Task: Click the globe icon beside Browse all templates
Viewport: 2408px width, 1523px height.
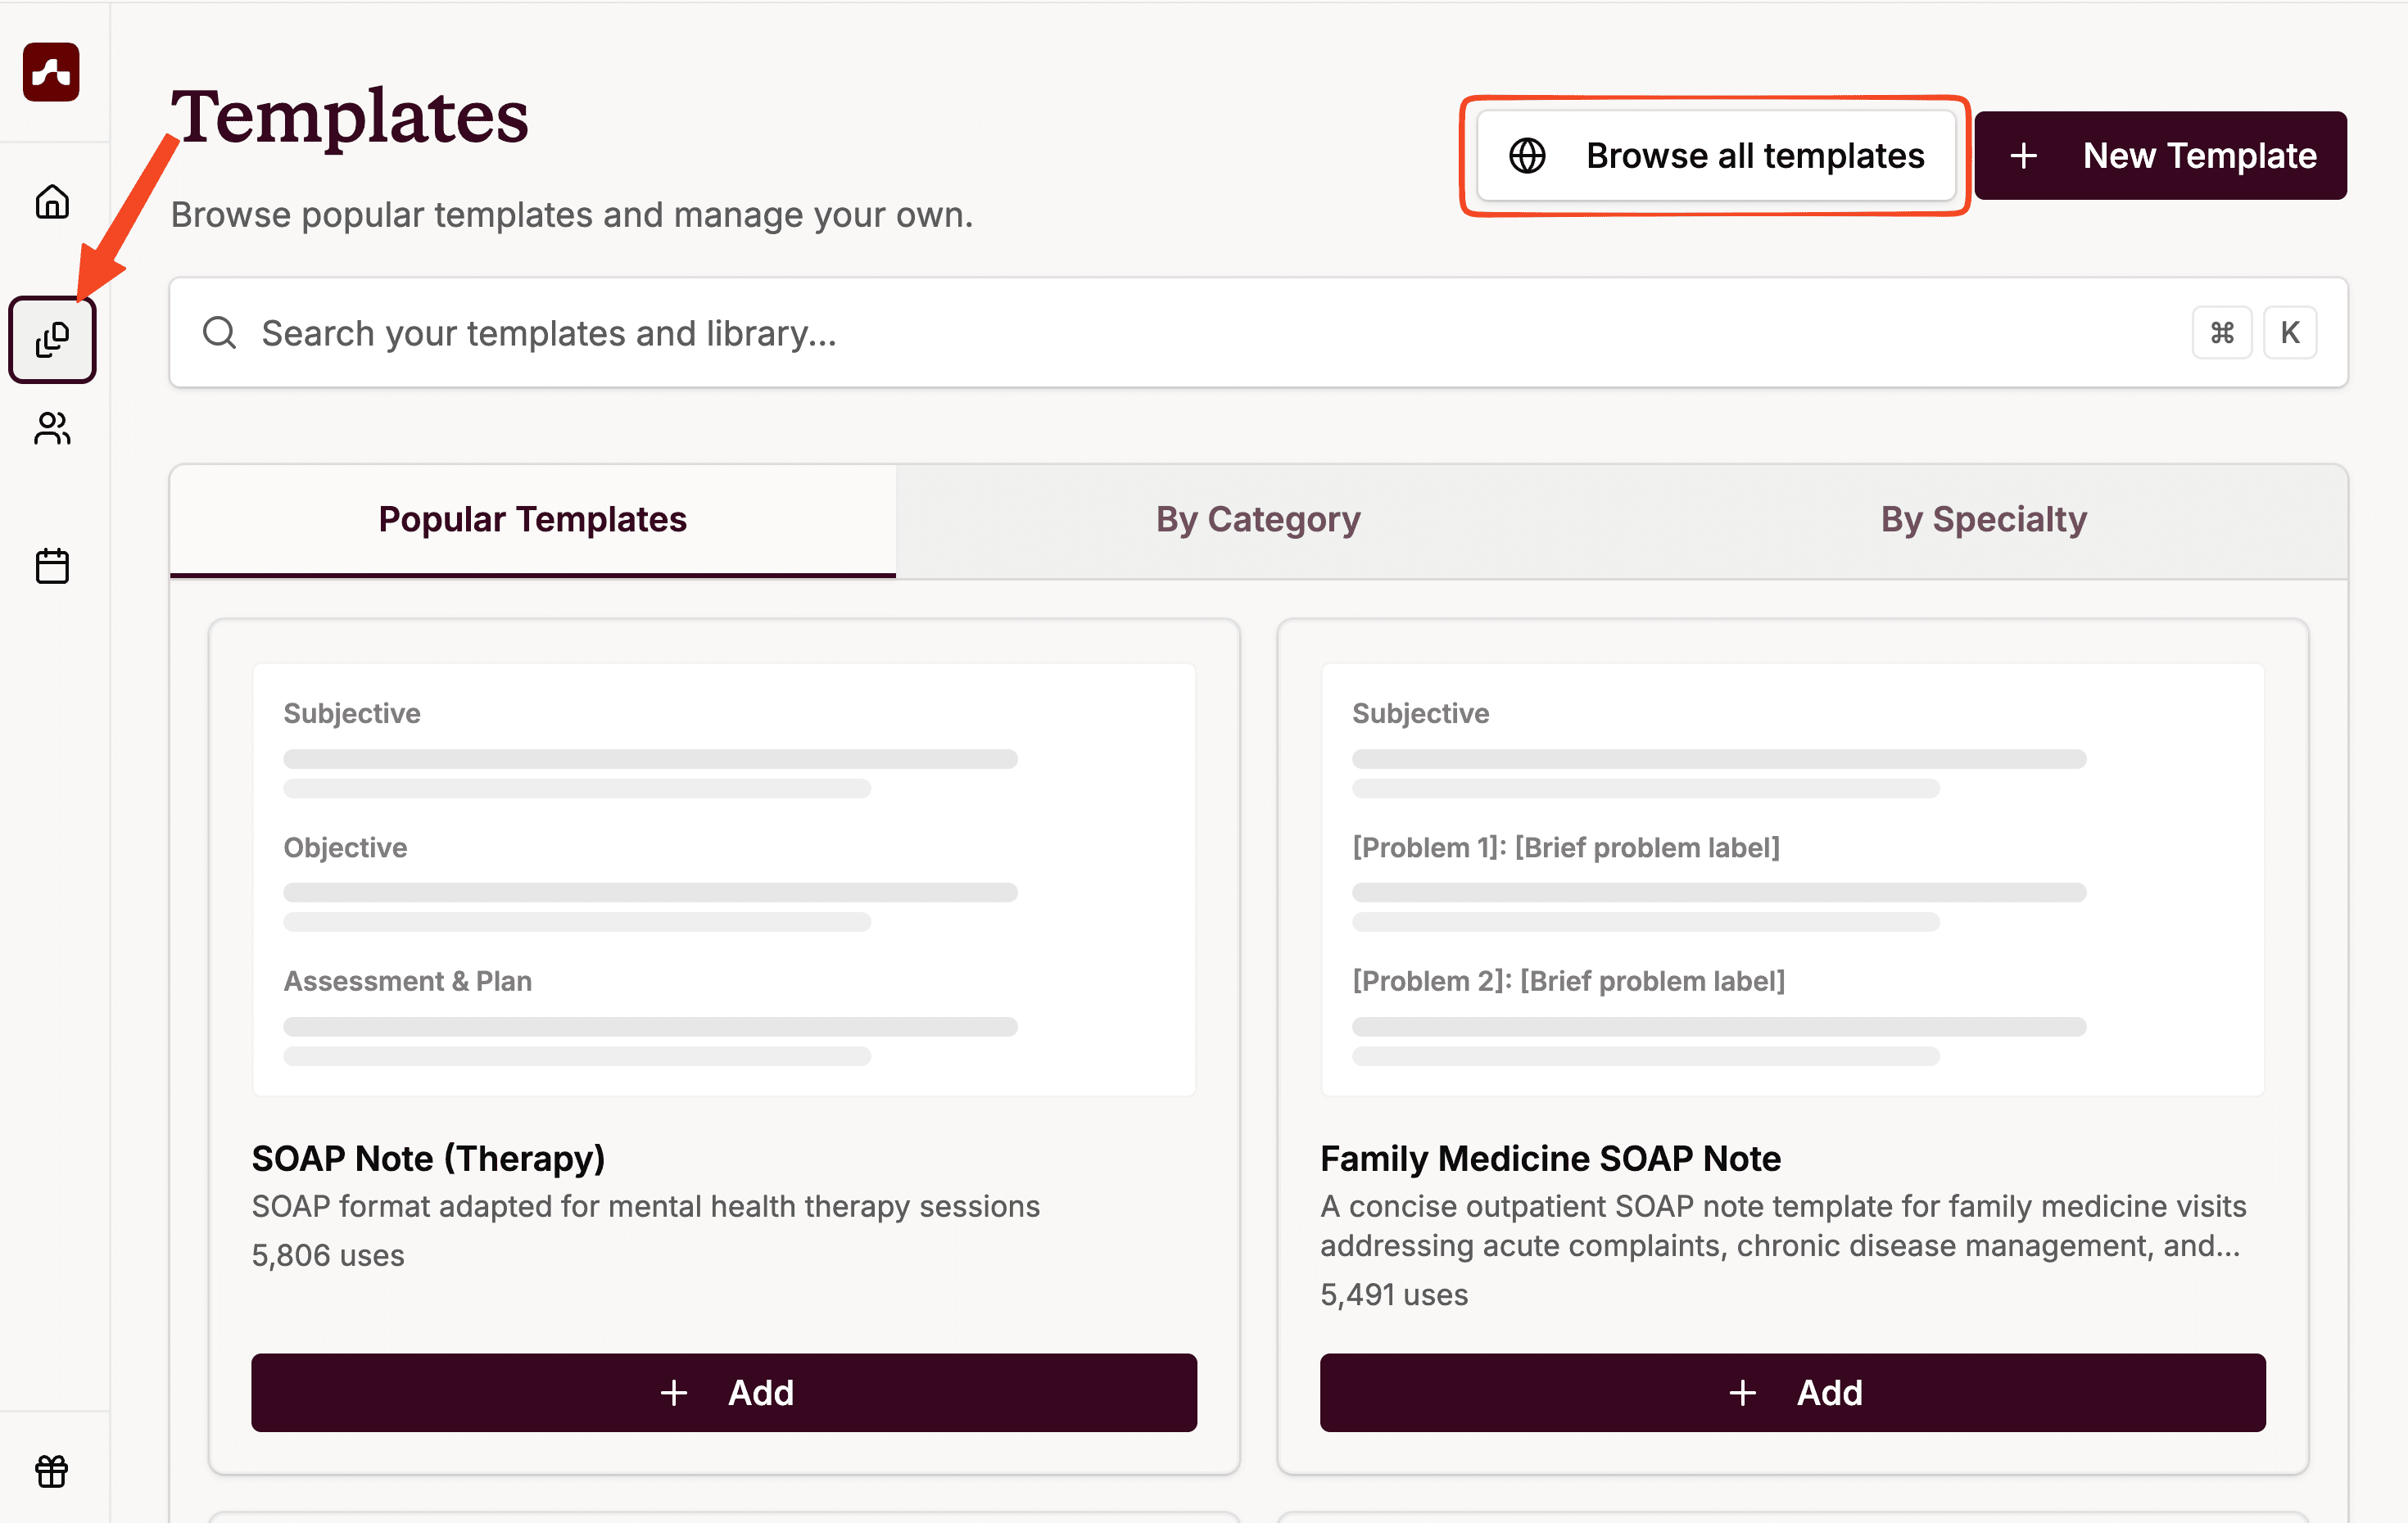Action: [x=1527, y=156]
